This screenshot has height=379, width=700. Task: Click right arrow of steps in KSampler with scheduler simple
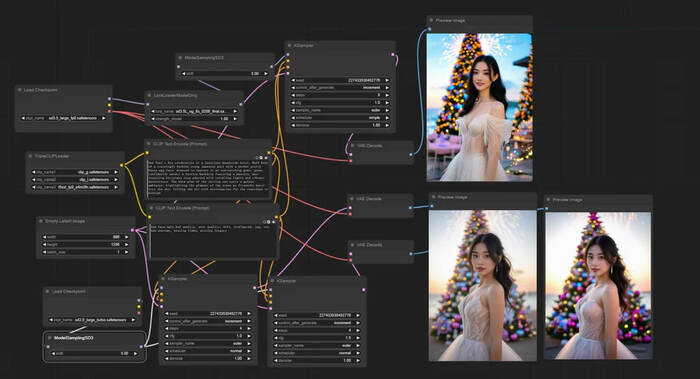point(387,95)
